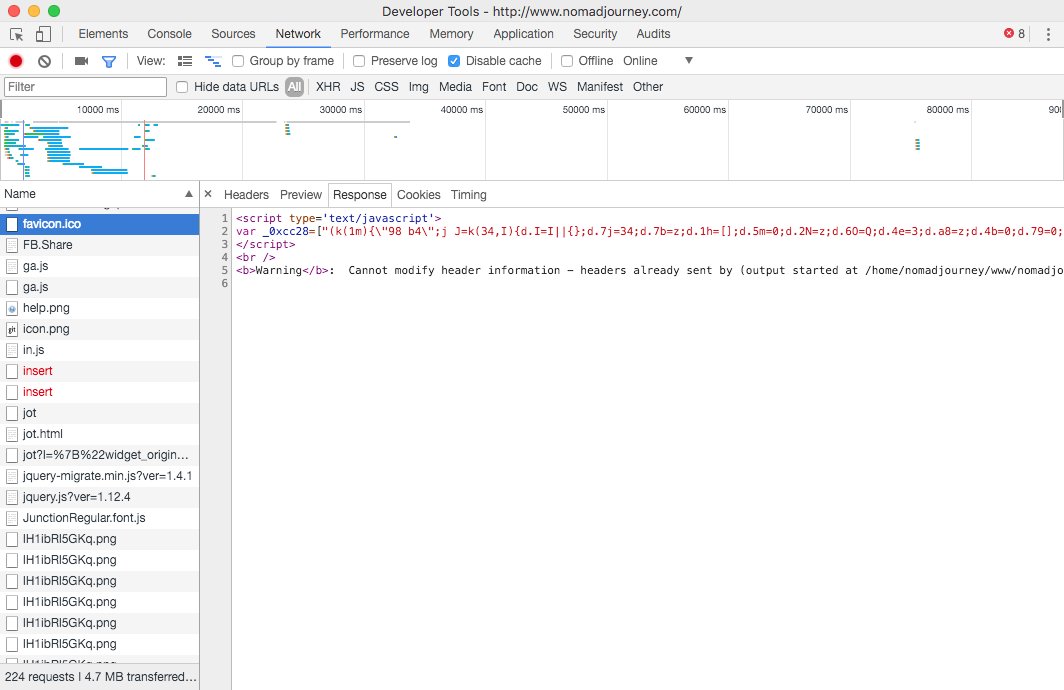Open the red error count indicator
The height and width of the screenshot is (690, 1064).
[1014, 34]
